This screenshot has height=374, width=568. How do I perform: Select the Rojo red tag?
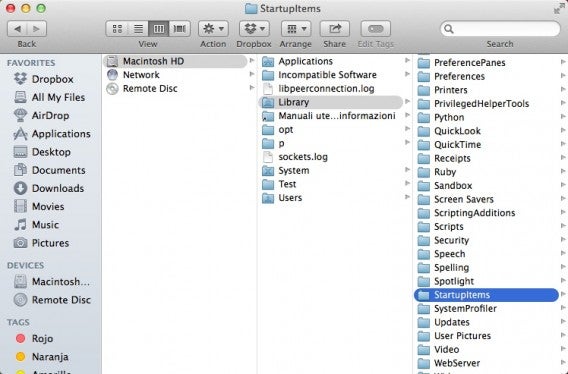[x=34, y=338]
